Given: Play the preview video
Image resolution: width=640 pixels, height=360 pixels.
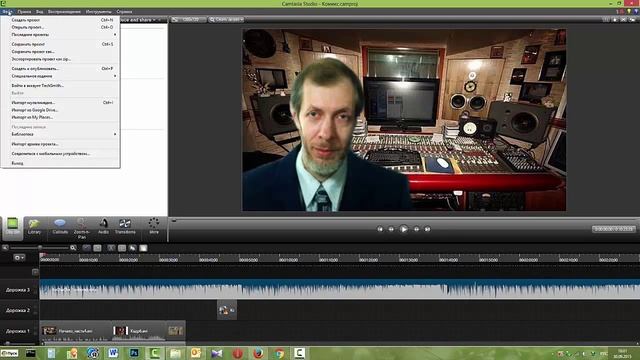Looking at the screenshot, I should pos(403,229).
